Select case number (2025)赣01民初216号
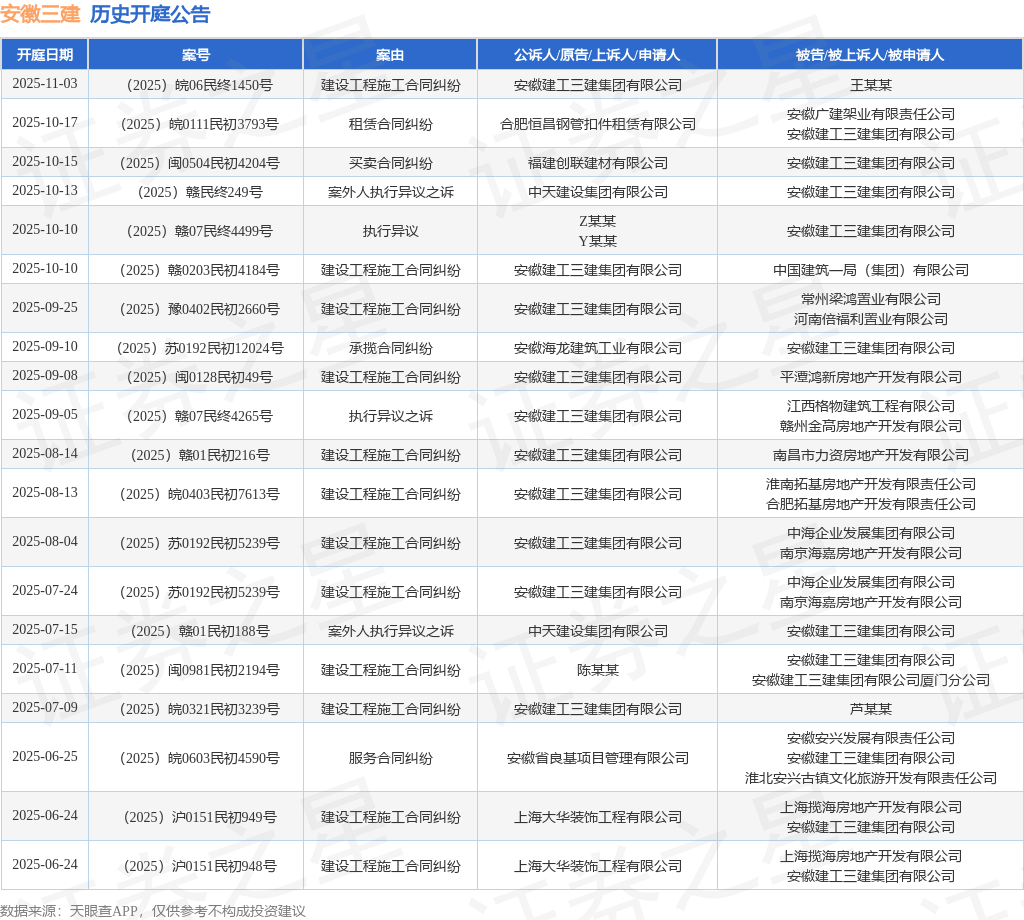This screenshot has width=1024, height=920. [199, 455]
